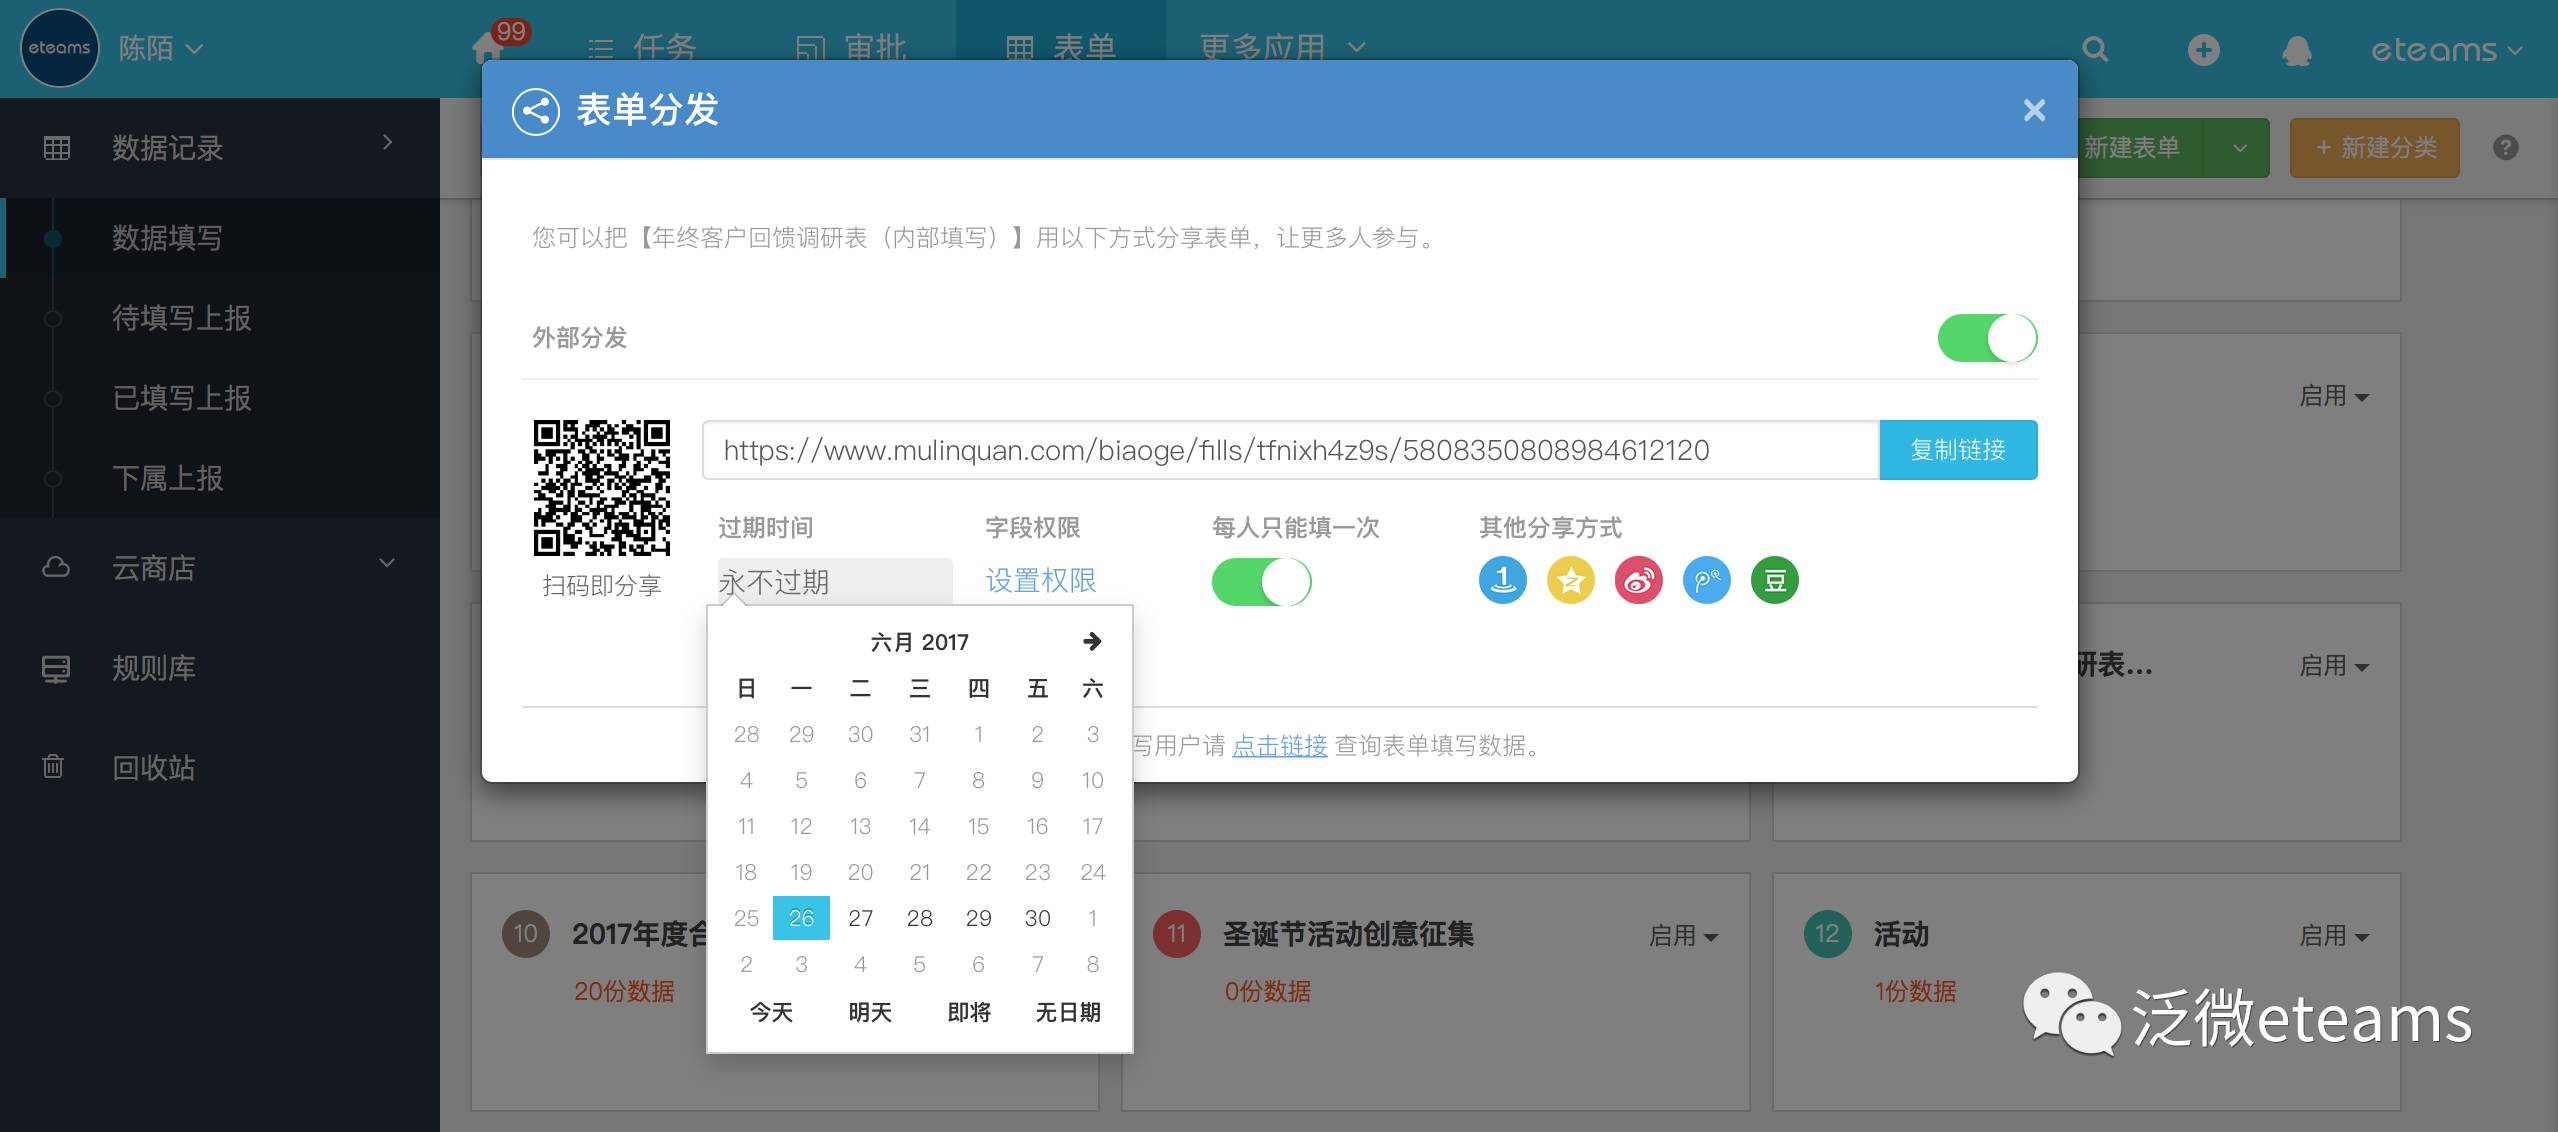Image resolution: width=2558 pixels, height=1132 pixels.
Task: Click the yellow Qzone star share icon
Action: coord(1570,581)
